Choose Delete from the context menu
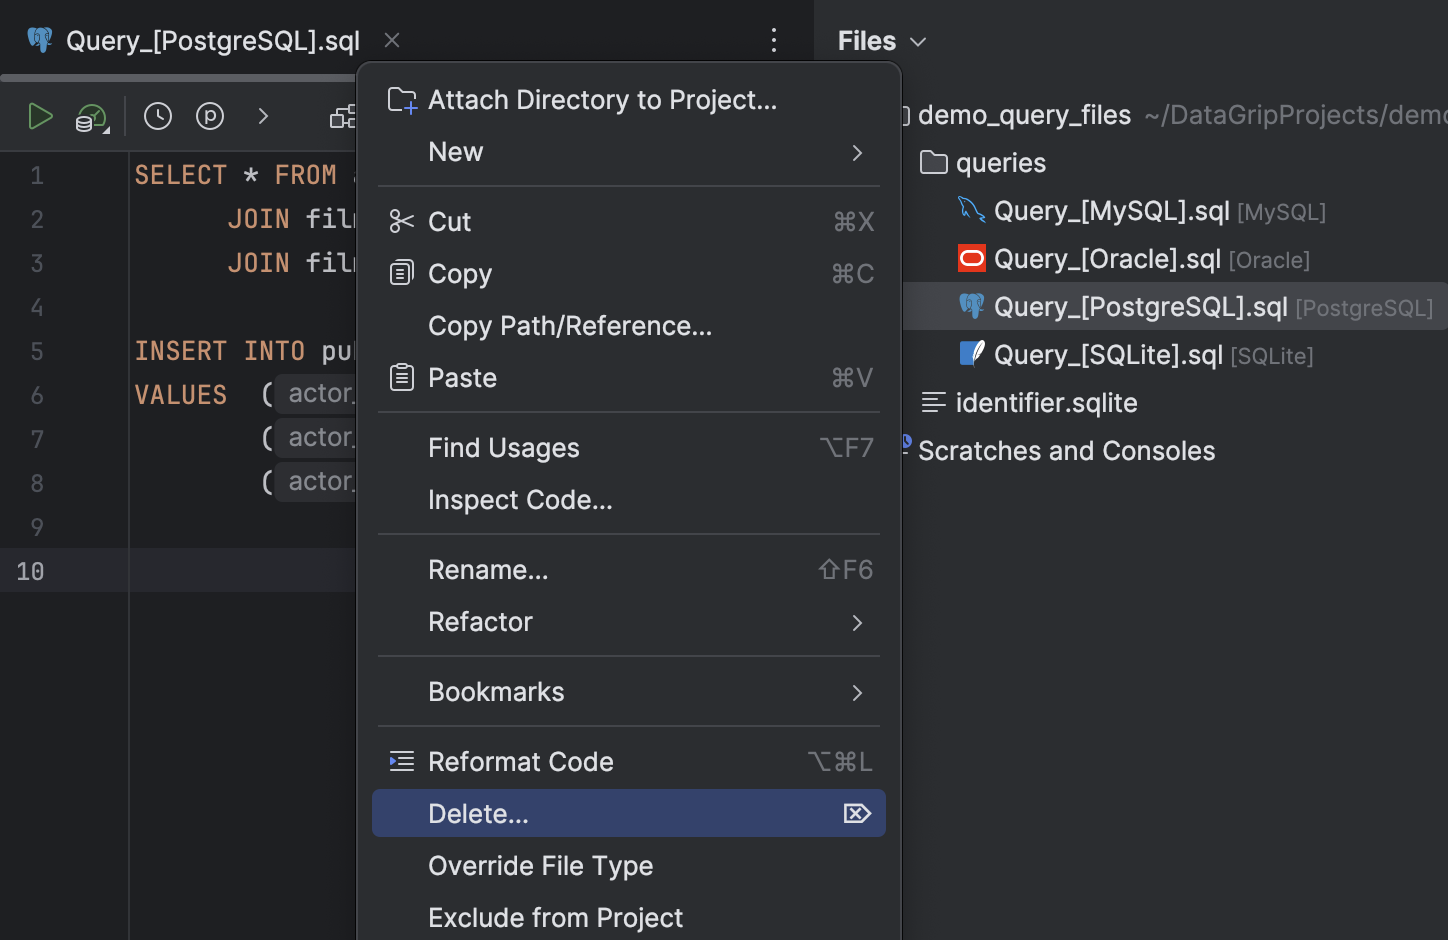 point(629,814)
